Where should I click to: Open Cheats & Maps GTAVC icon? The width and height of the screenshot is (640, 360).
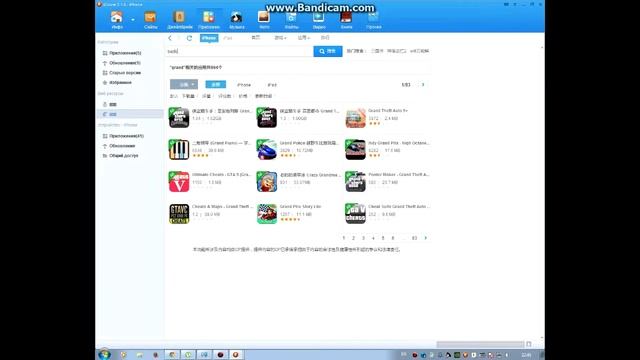[x=179, y=213]
